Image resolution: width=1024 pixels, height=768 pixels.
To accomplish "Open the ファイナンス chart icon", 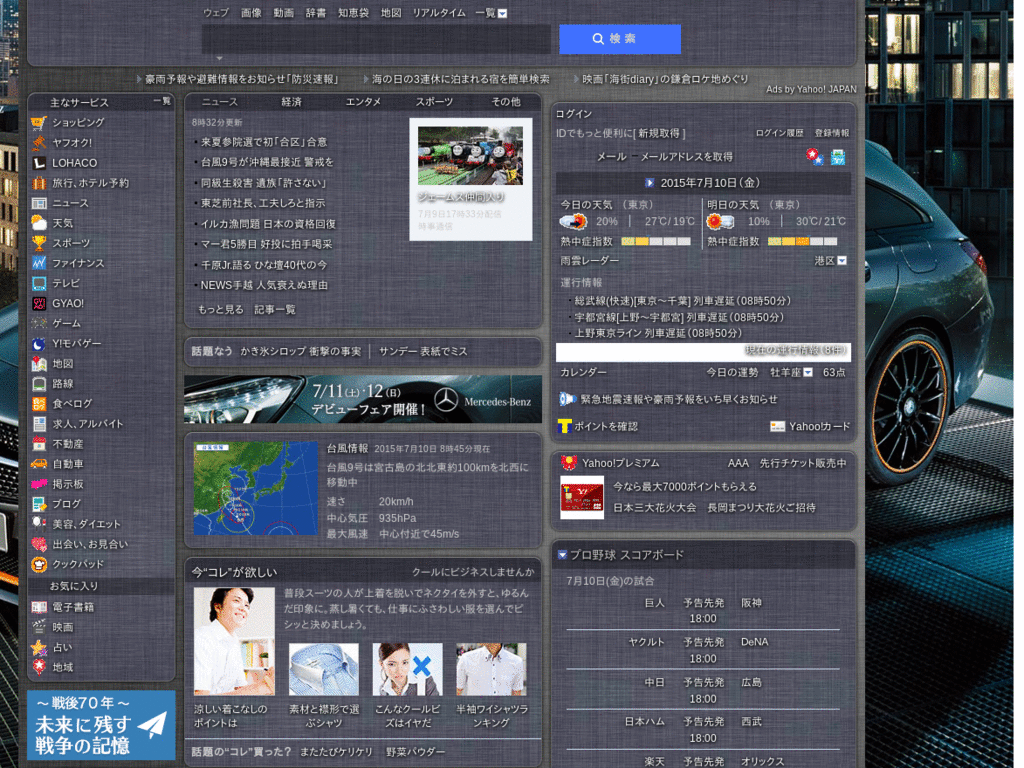I will (39, 263).
